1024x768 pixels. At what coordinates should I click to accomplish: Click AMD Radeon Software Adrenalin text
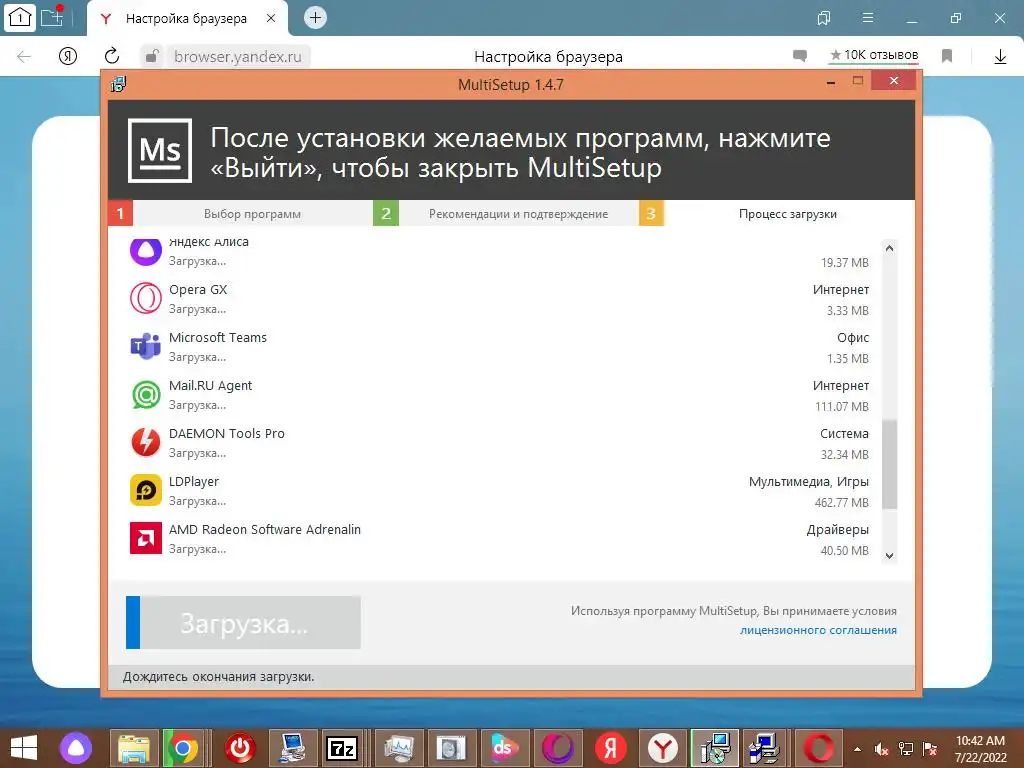pyautogui.click(x=264, y=529)
